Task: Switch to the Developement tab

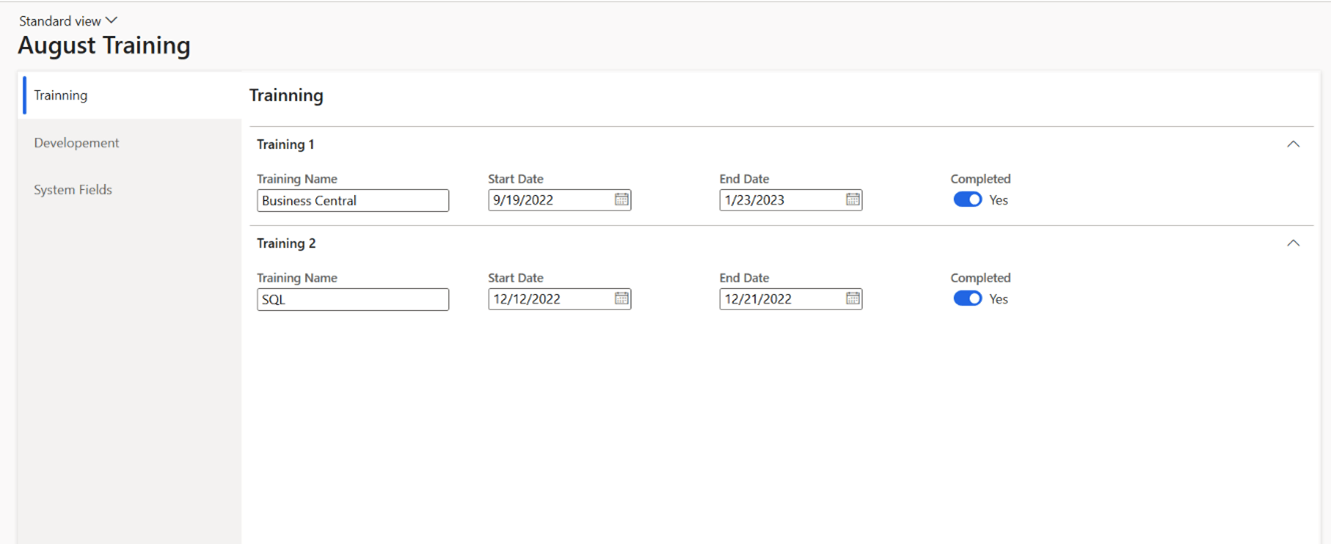Action: pos(76,143)
